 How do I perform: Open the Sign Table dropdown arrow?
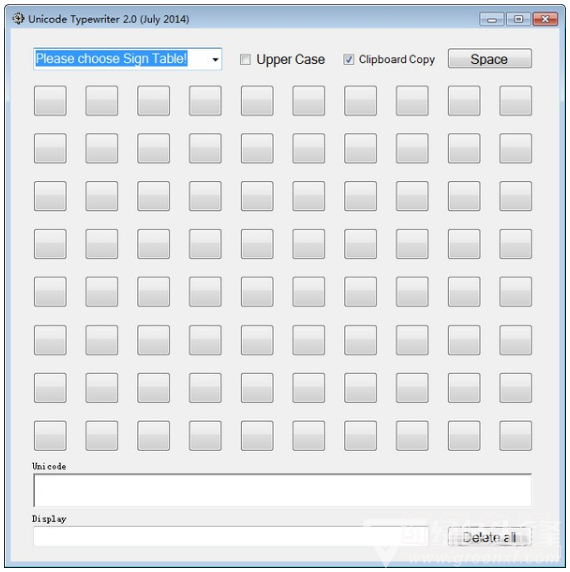[216, 59]
